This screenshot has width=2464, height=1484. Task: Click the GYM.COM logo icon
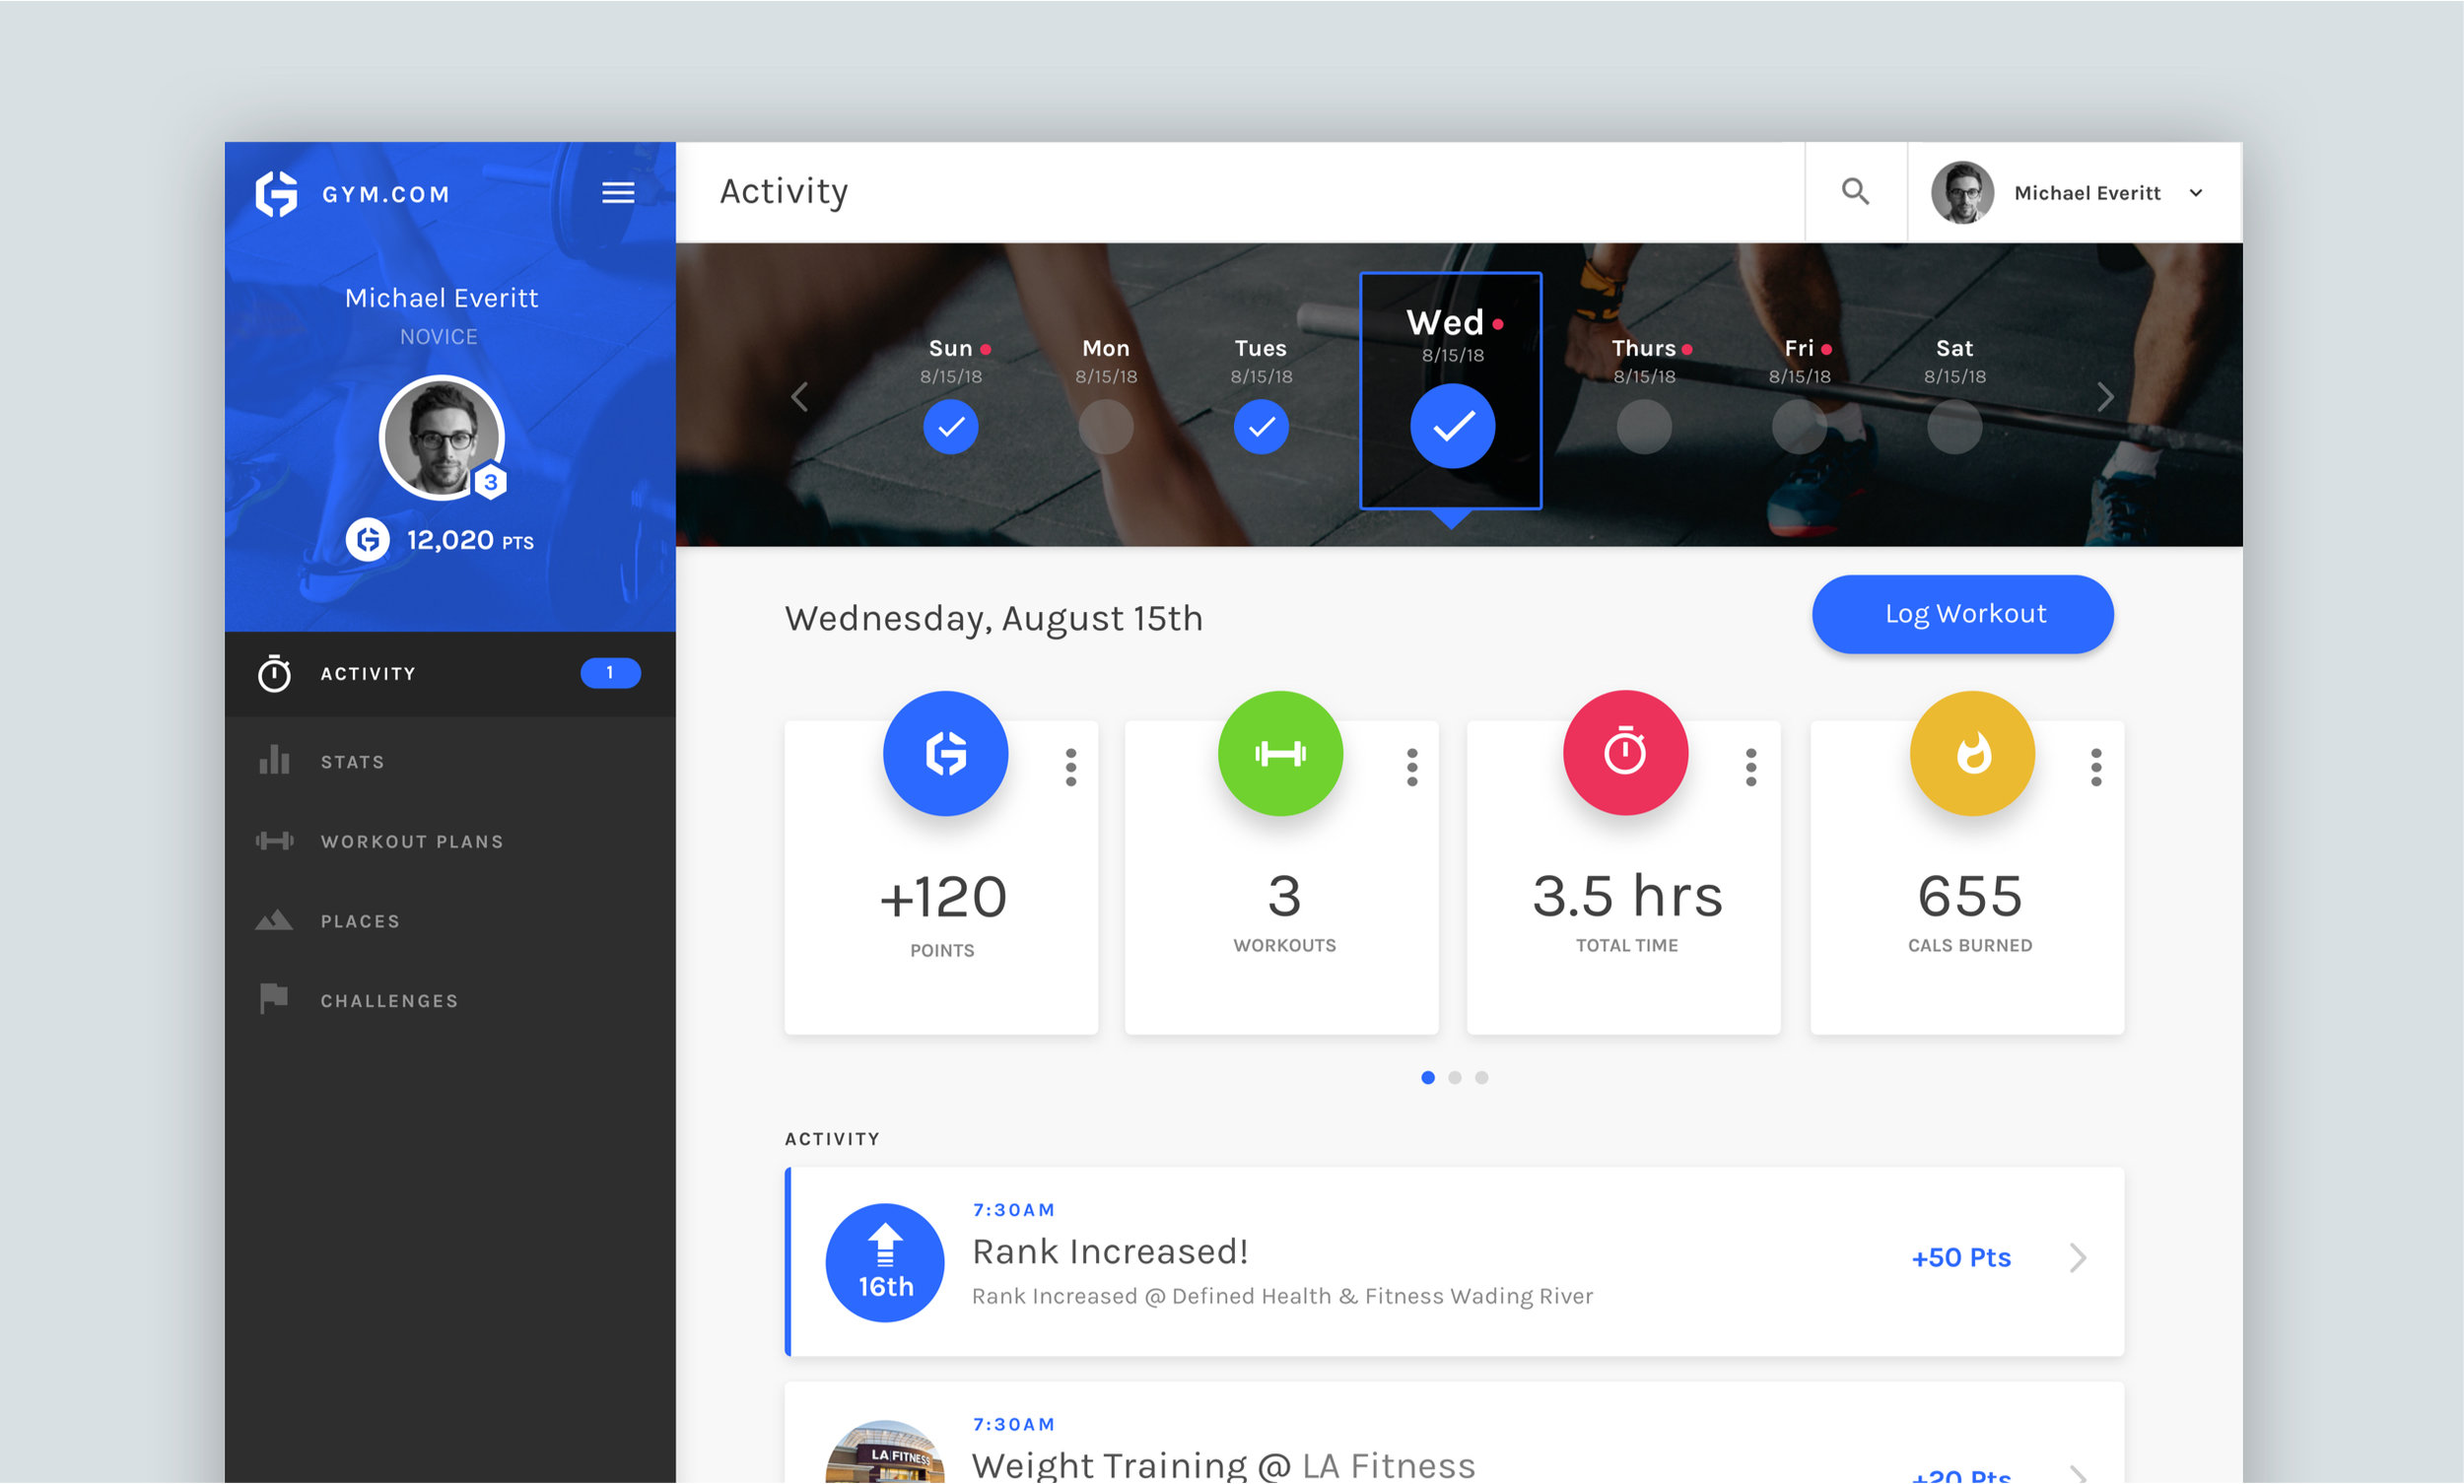[277, 193]
